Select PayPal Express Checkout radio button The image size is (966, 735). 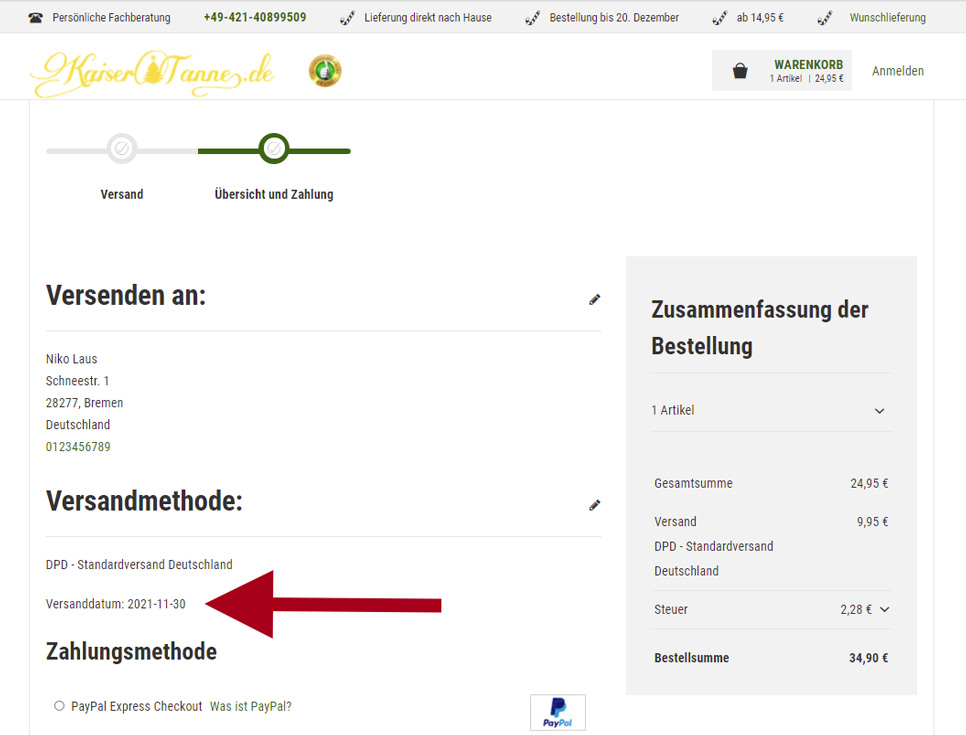click(60, 706)
